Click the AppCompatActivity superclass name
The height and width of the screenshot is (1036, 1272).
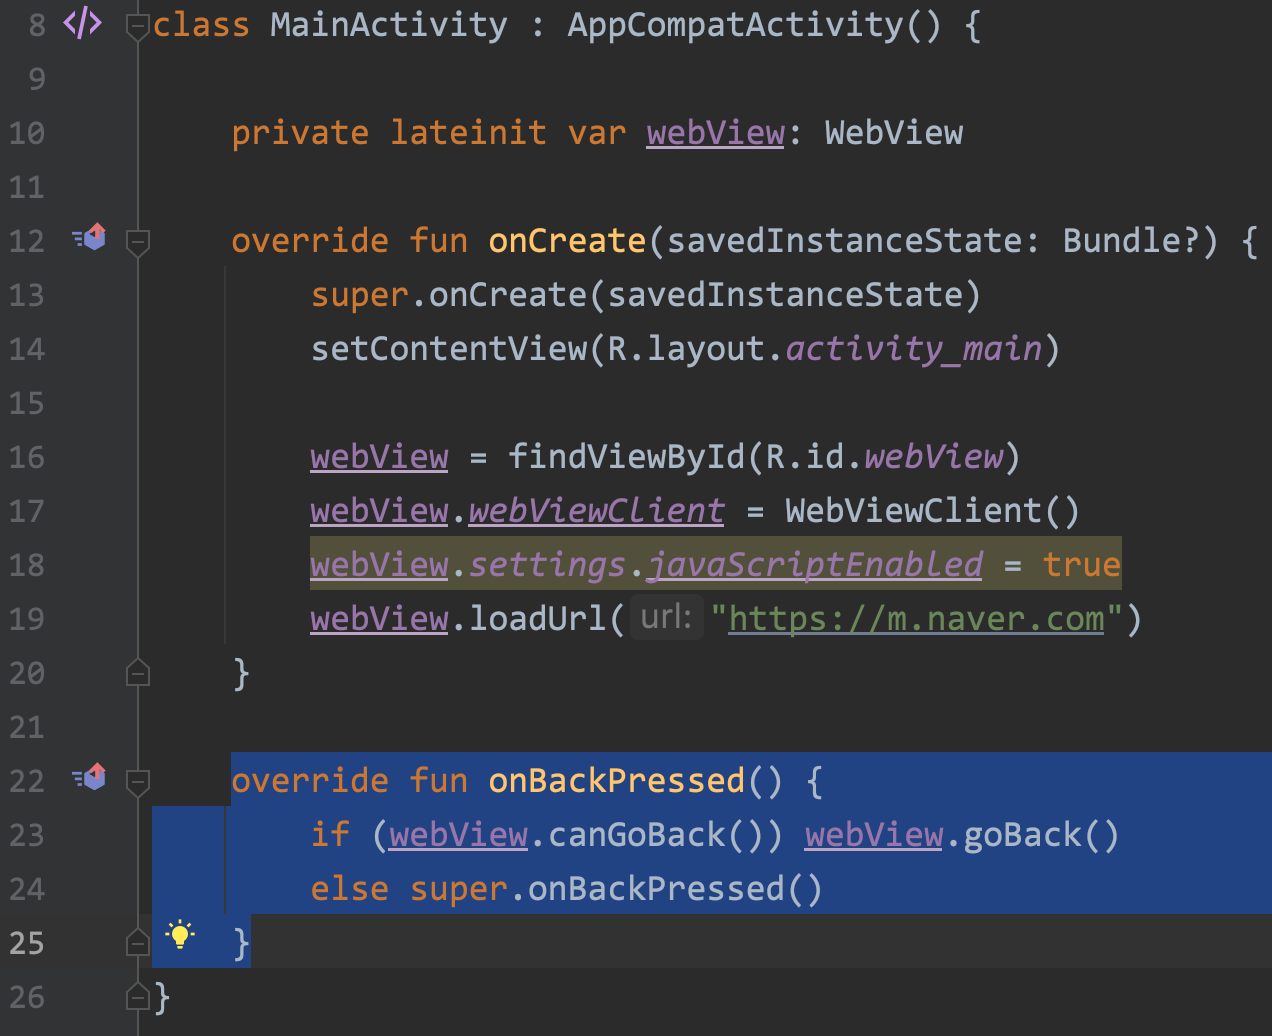[735, 25]
